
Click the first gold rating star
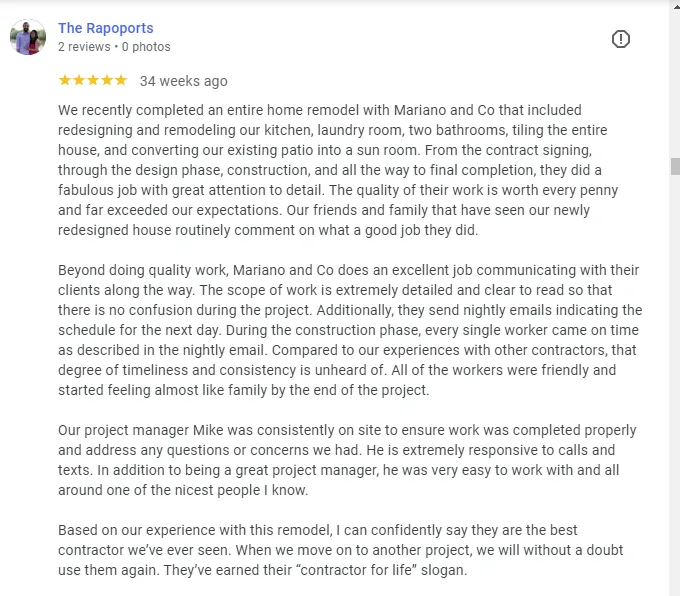[x=65, y=80]
